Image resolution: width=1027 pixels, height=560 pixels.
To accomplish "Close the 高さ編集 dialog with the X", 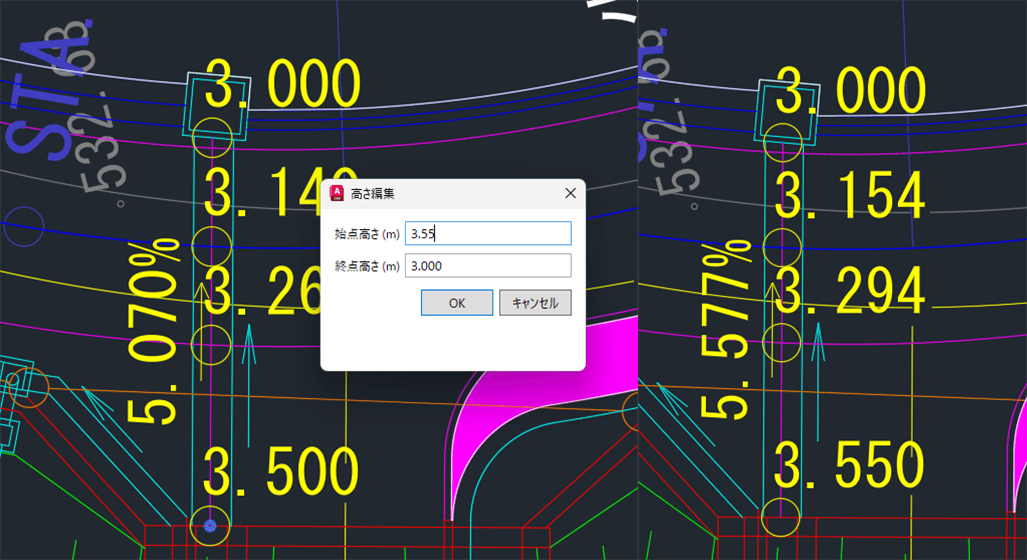I will tap(570, 193).
